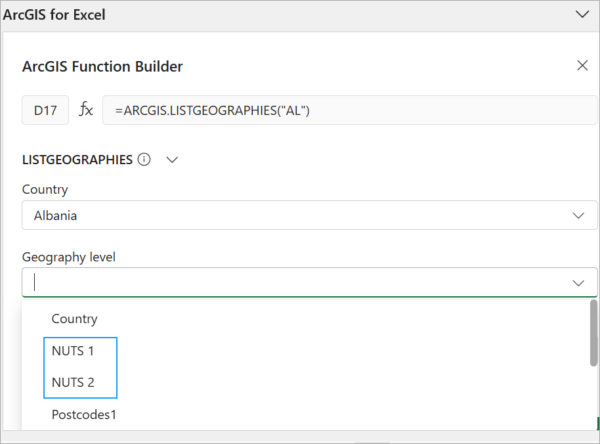This screenshot has width=600, height=444.
Task: Close the ArcGIS Function Builder
Action: click(x=582, y=65)
